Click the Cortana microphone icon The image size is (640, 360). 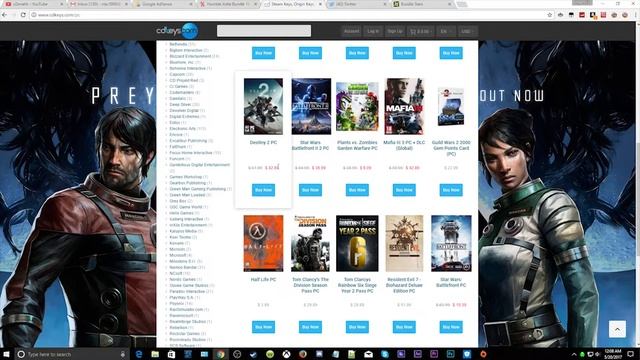point(123,354)
